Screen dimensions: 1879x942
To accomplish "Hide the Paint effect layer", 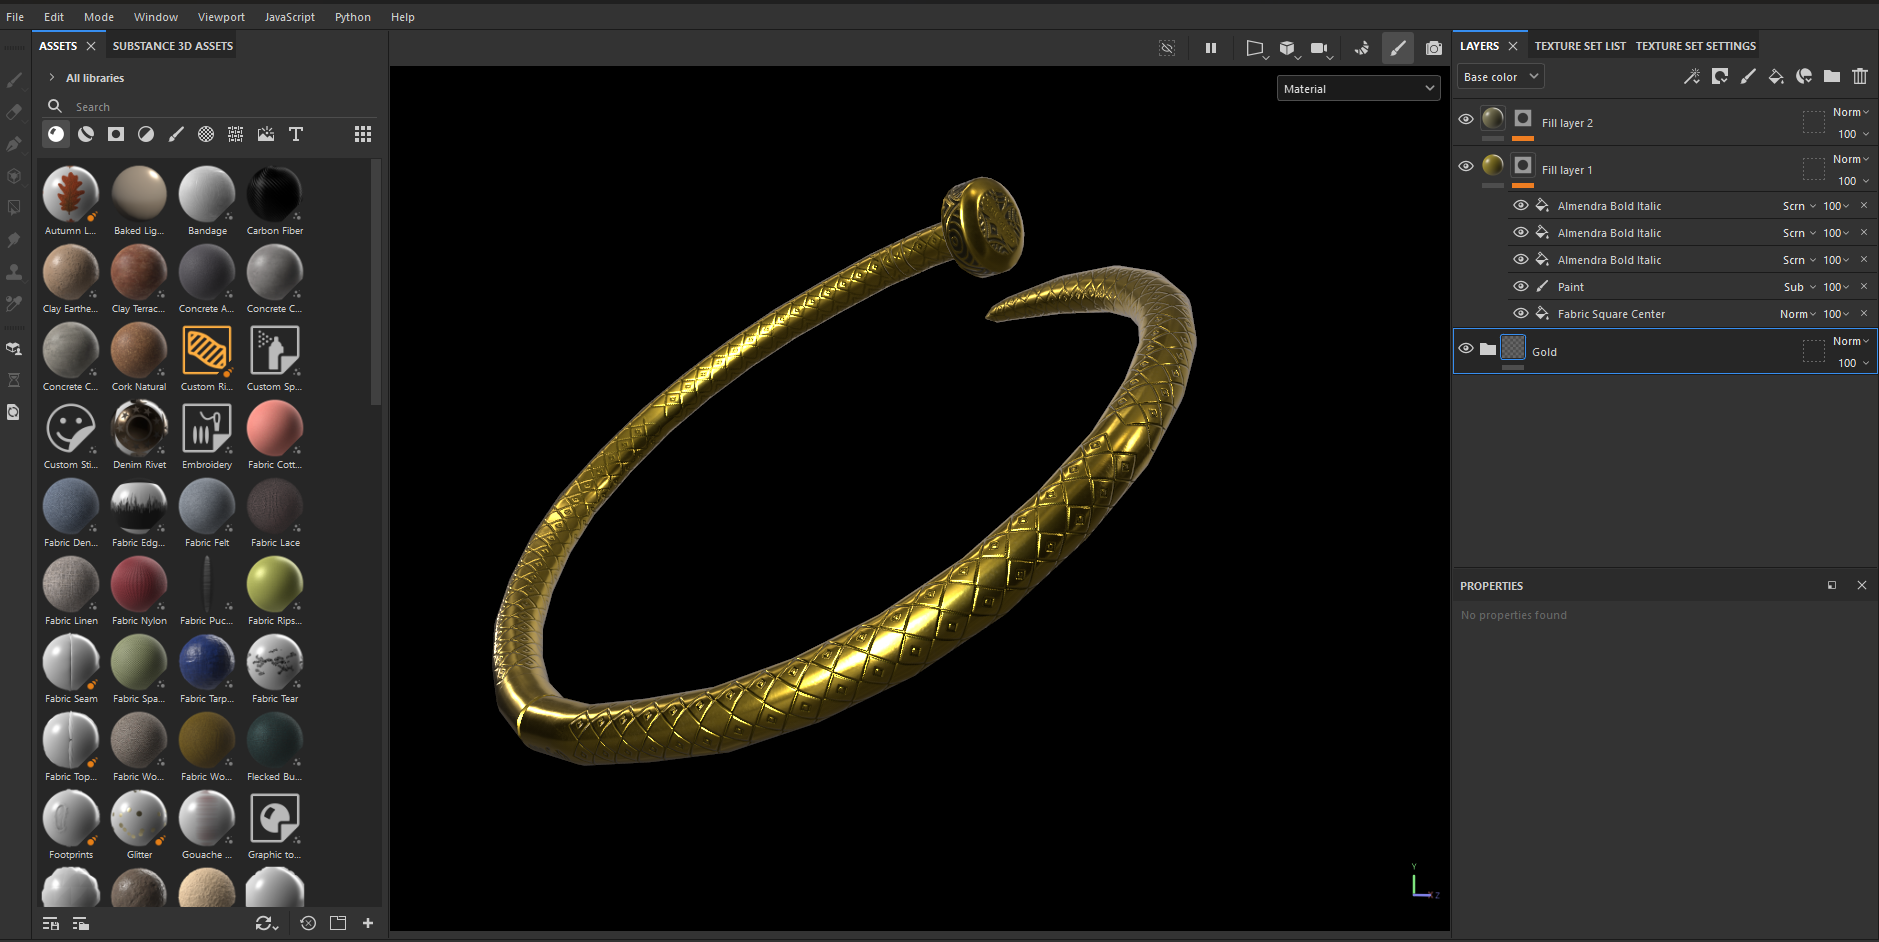I will pyautogui.click(x=1520, y=287).
